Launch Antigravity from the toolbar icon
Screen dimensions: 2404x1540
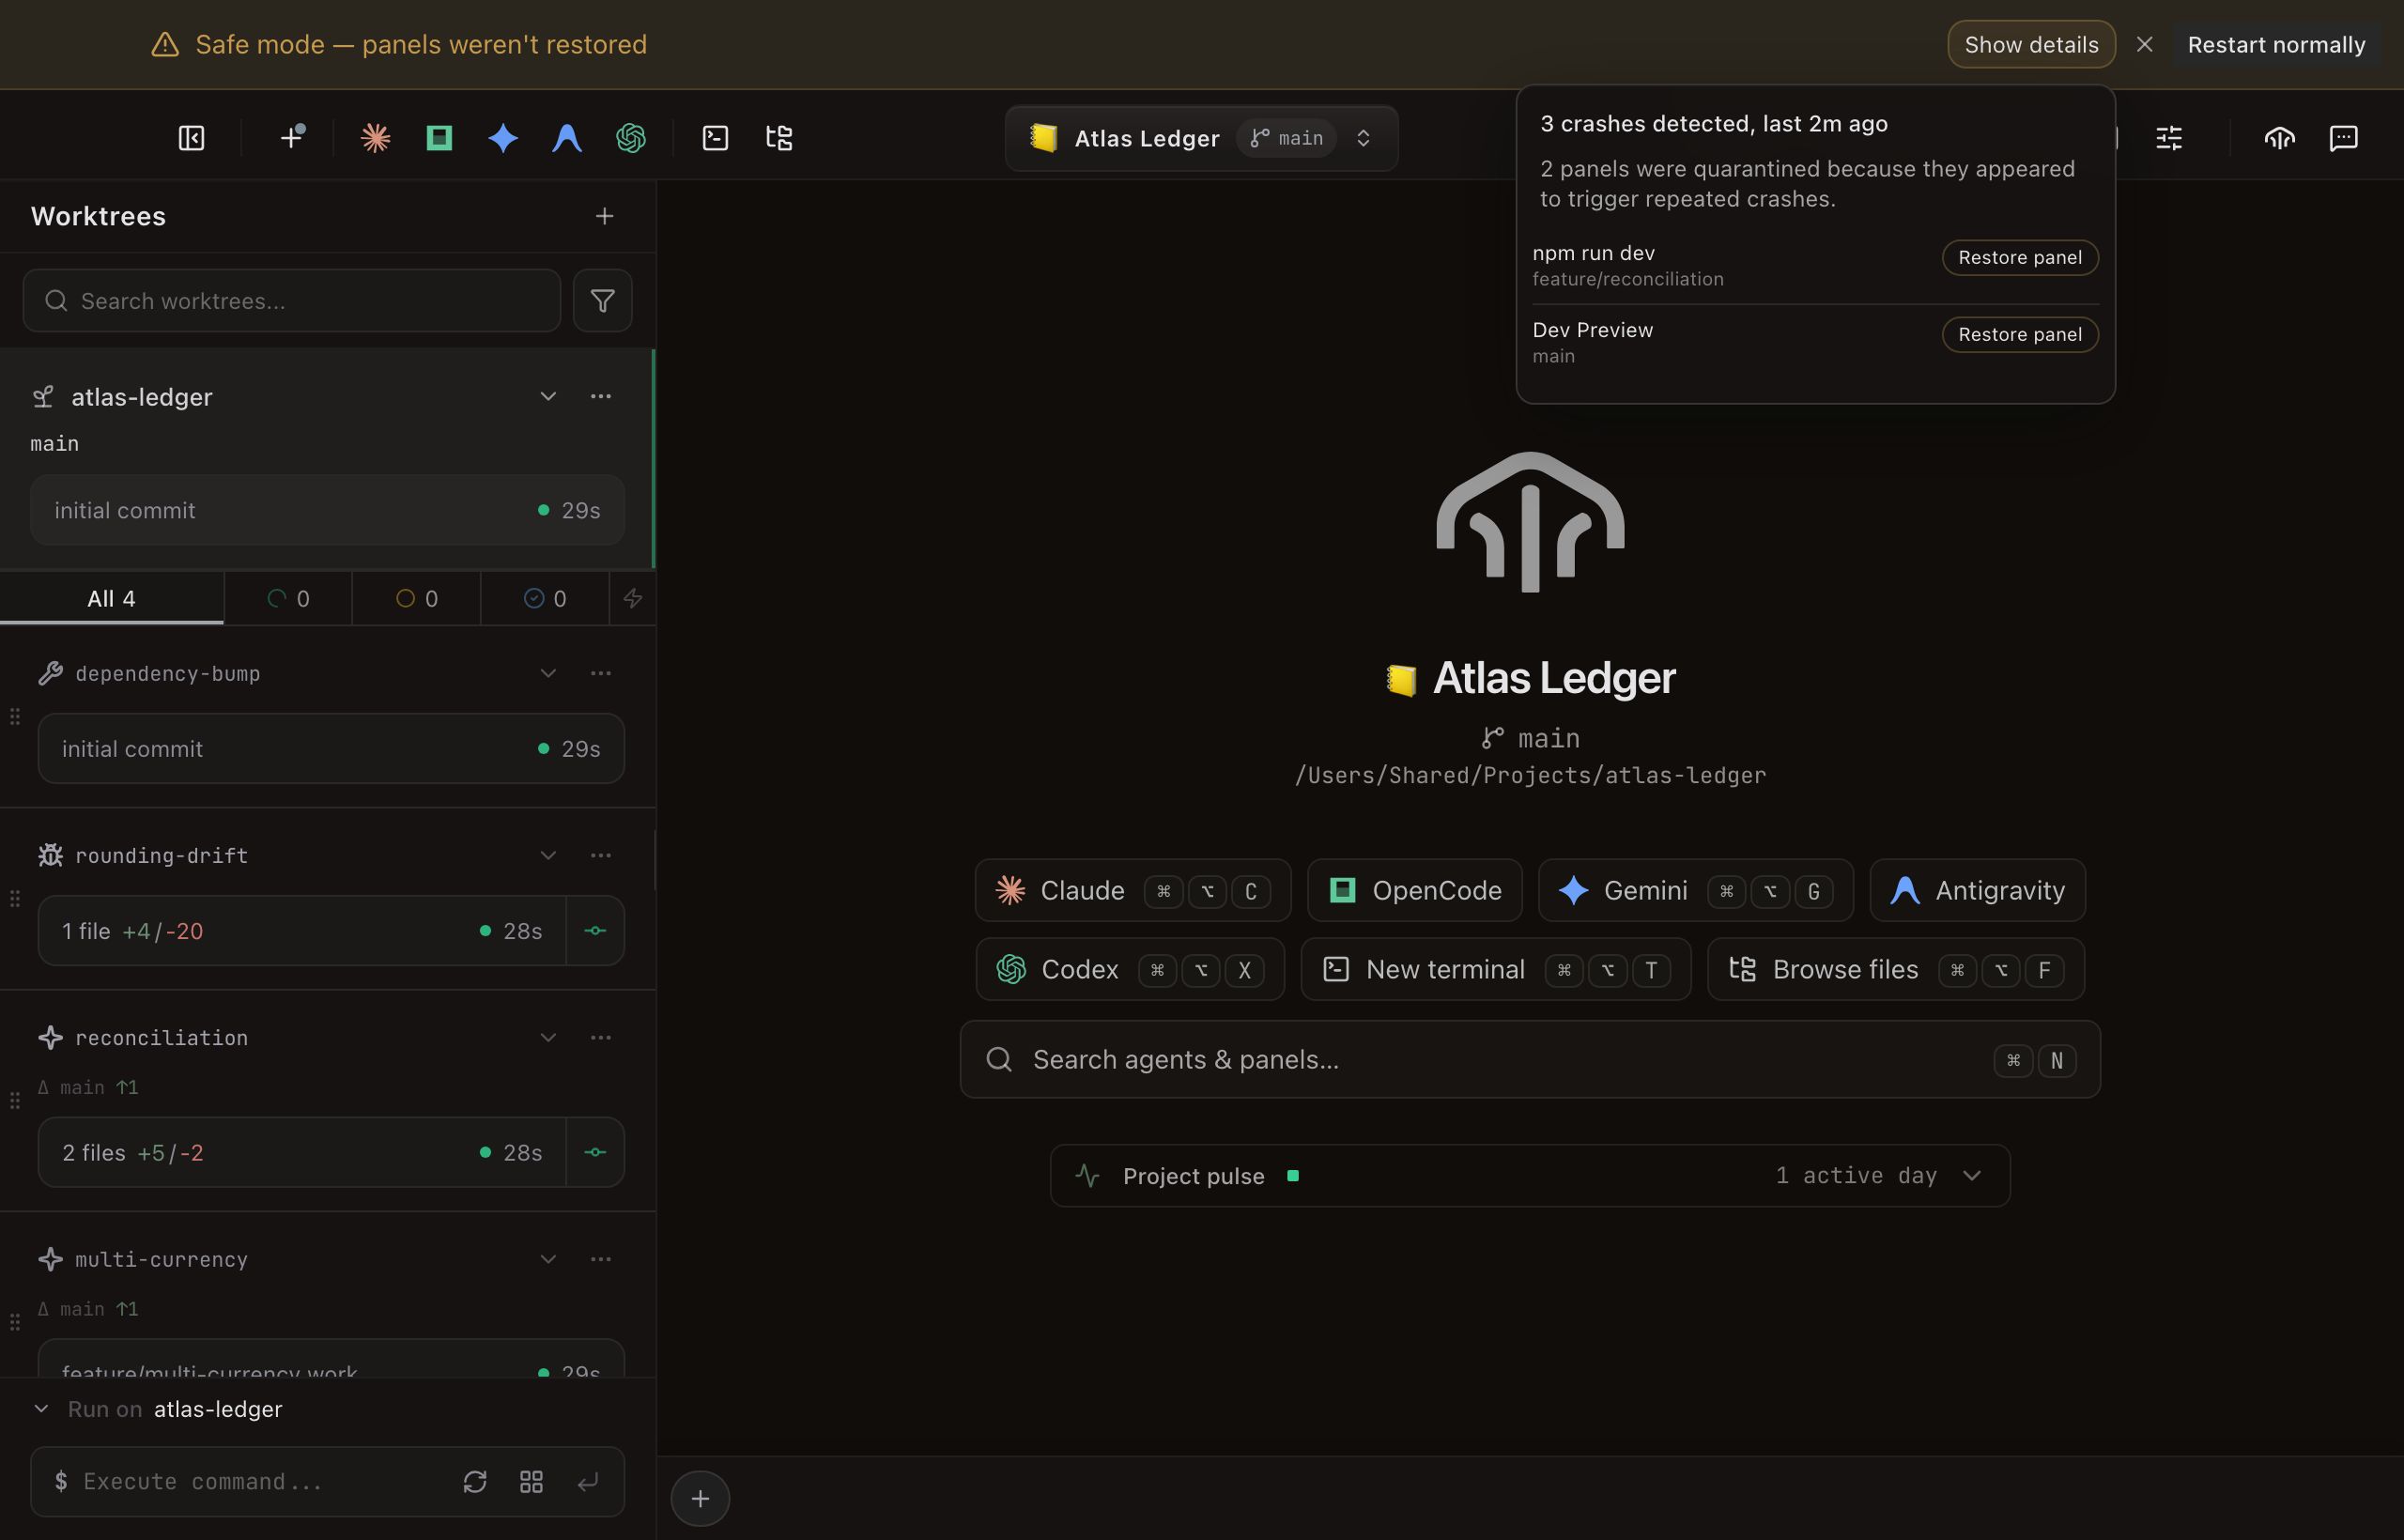coord(567,138)
